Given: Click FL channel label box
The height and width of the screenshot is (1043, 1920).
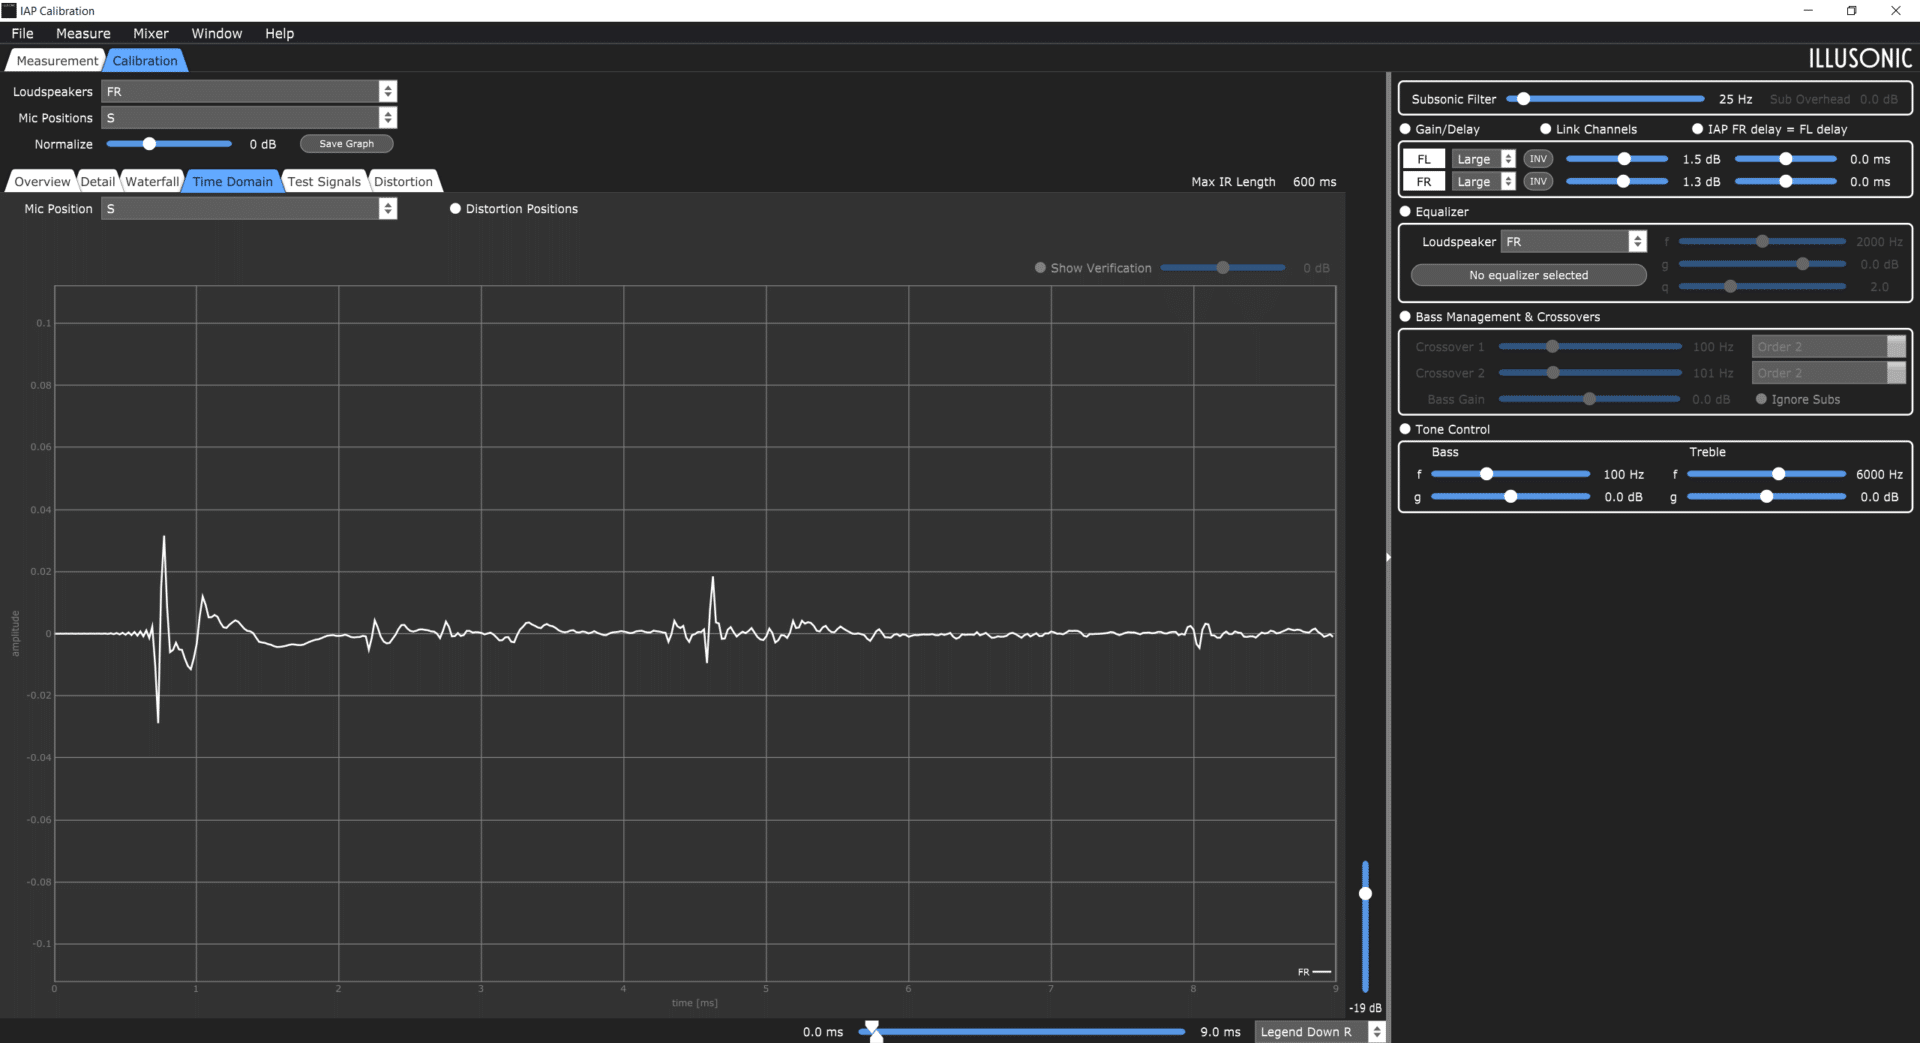Looking at the screenshot, I should coord(1424,159).
